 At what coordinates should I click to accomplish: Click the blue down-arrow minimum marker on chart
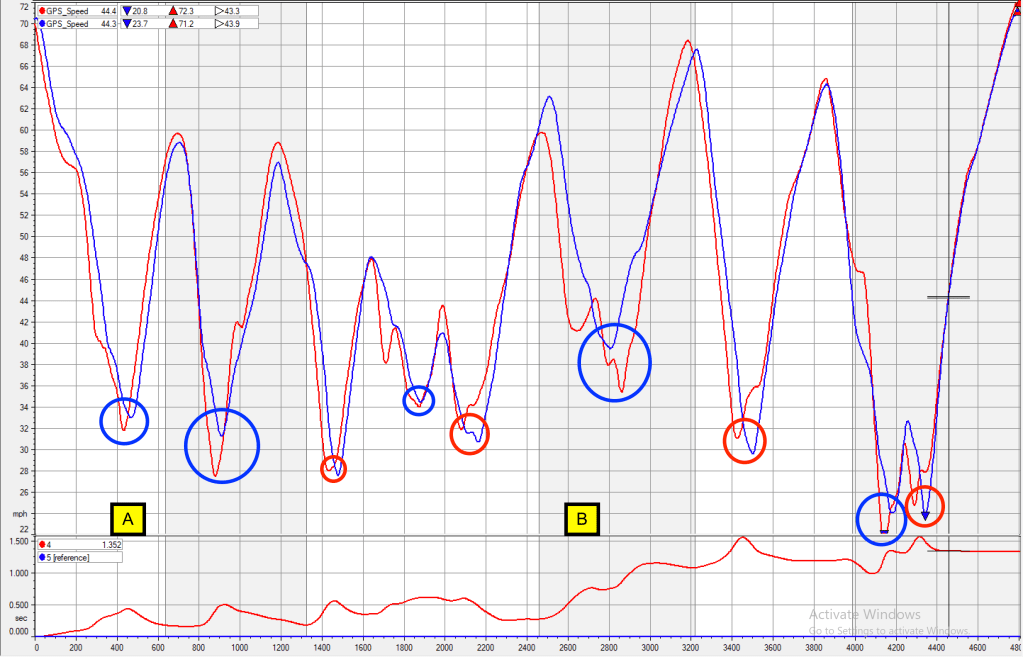tap(925, 516)
